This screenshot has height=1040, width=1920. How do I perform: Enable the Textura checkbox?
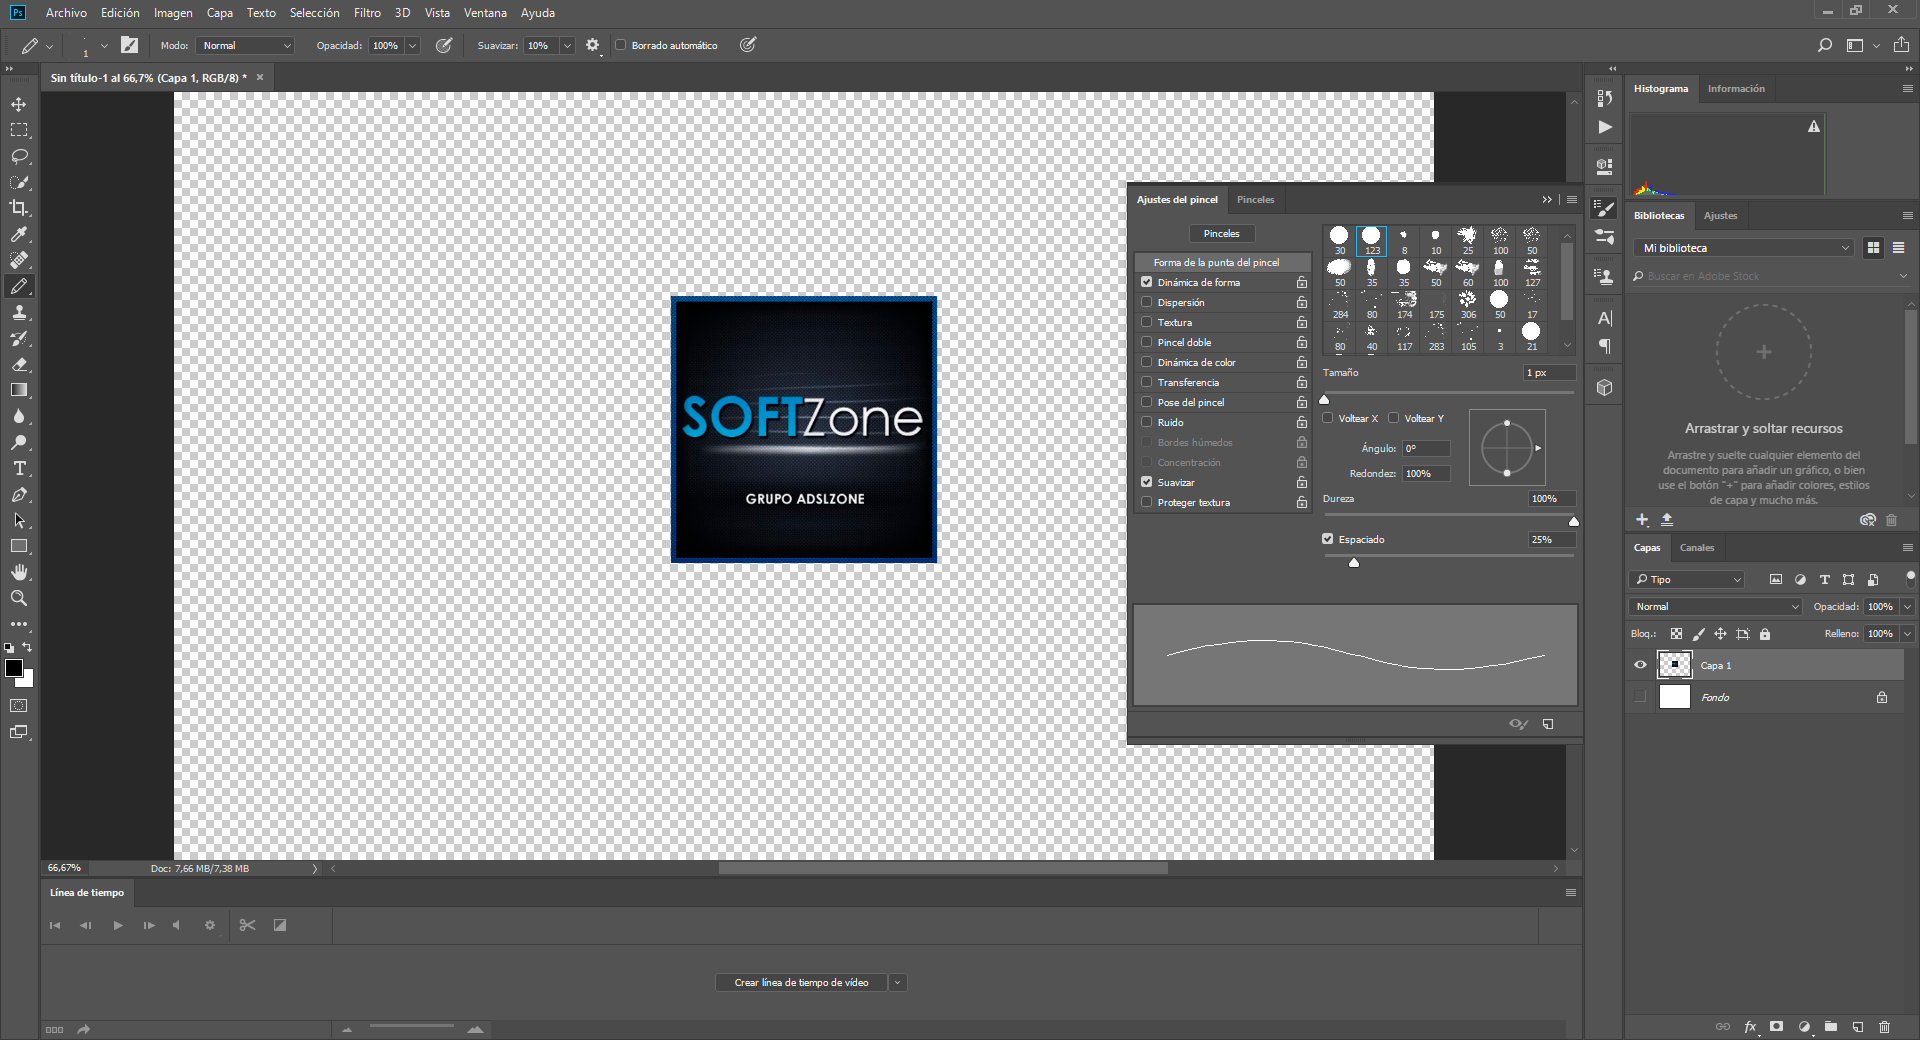coord(1147,322)
